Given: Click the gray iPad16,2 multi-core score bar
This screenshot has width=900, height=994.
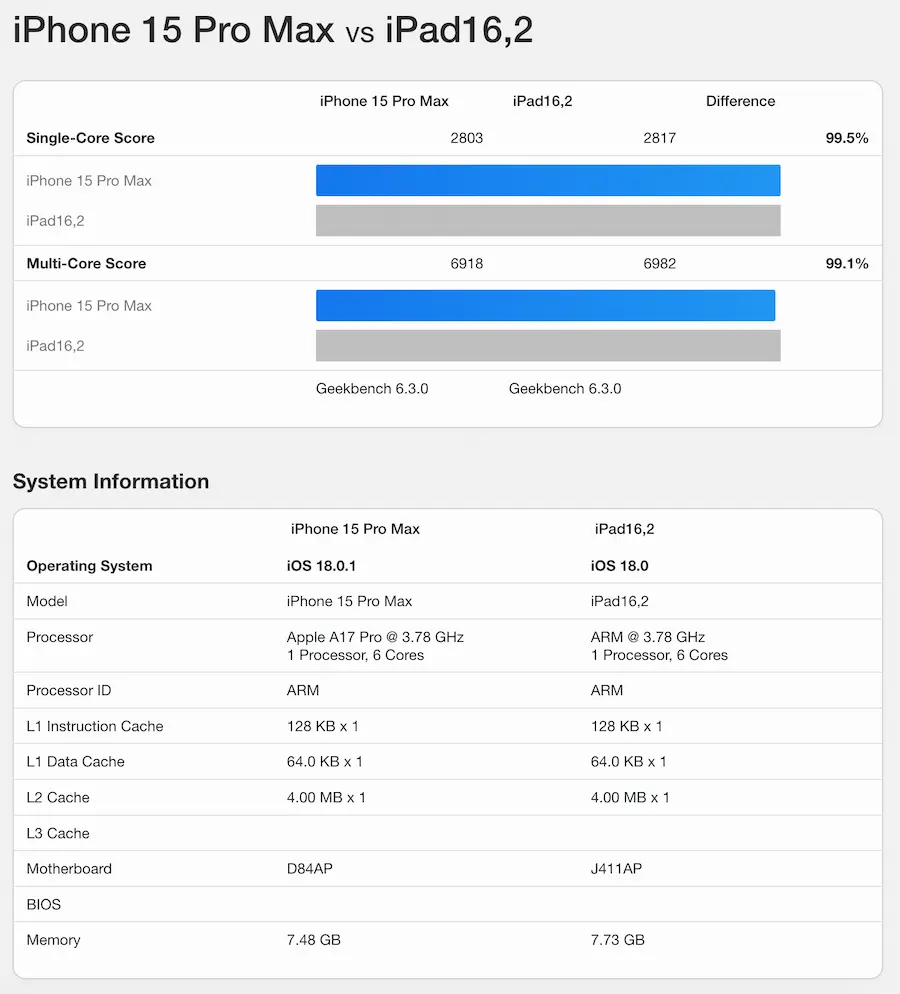Looking at the screenshot, I should 548,345.
